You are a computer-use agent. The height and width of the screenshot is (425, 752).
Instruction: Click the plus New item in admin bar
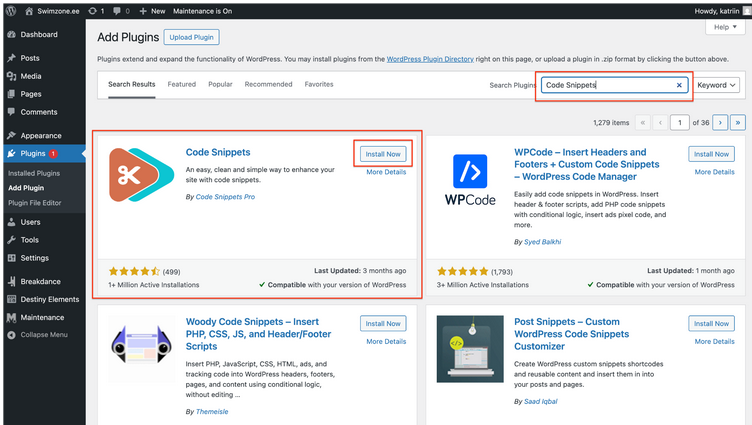(152, 11)
